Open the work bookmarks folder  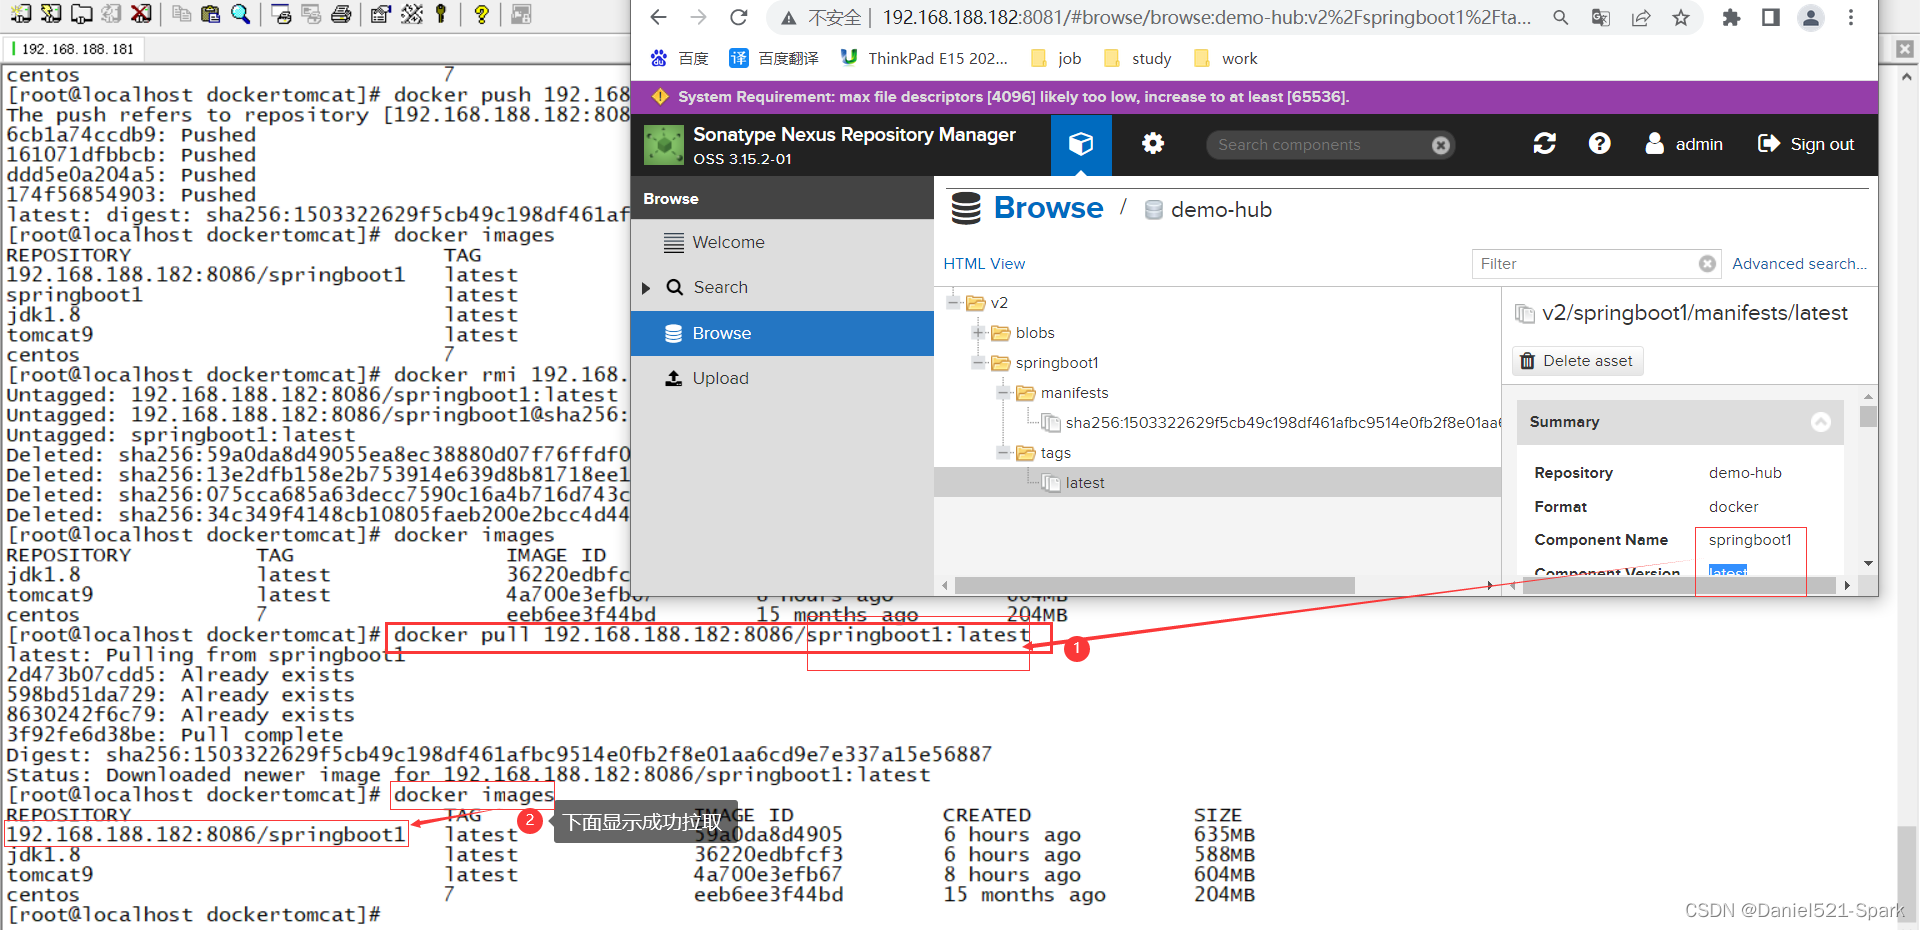(1226, 58)
